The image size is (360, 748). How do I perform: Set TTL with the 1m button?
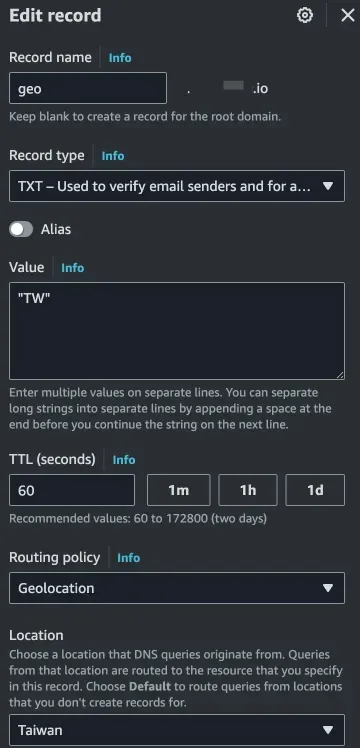[x=179, y=490]
